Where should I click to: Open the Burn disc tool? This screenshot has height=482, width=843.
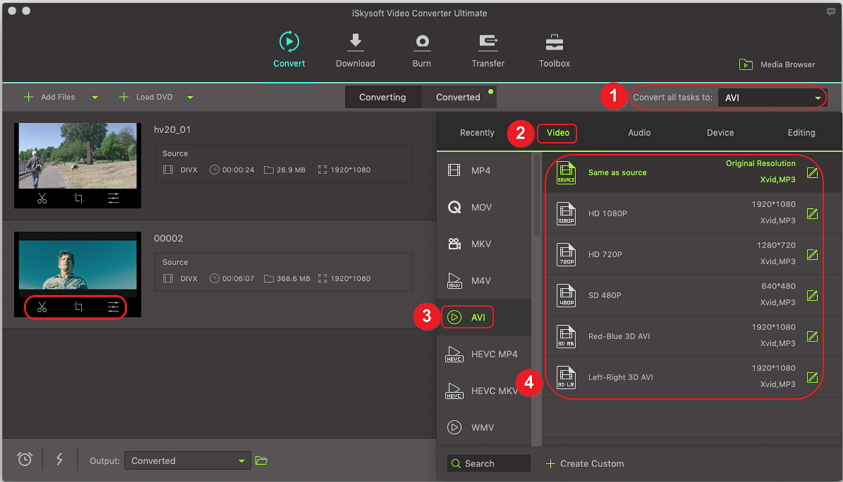coord(422,42)
